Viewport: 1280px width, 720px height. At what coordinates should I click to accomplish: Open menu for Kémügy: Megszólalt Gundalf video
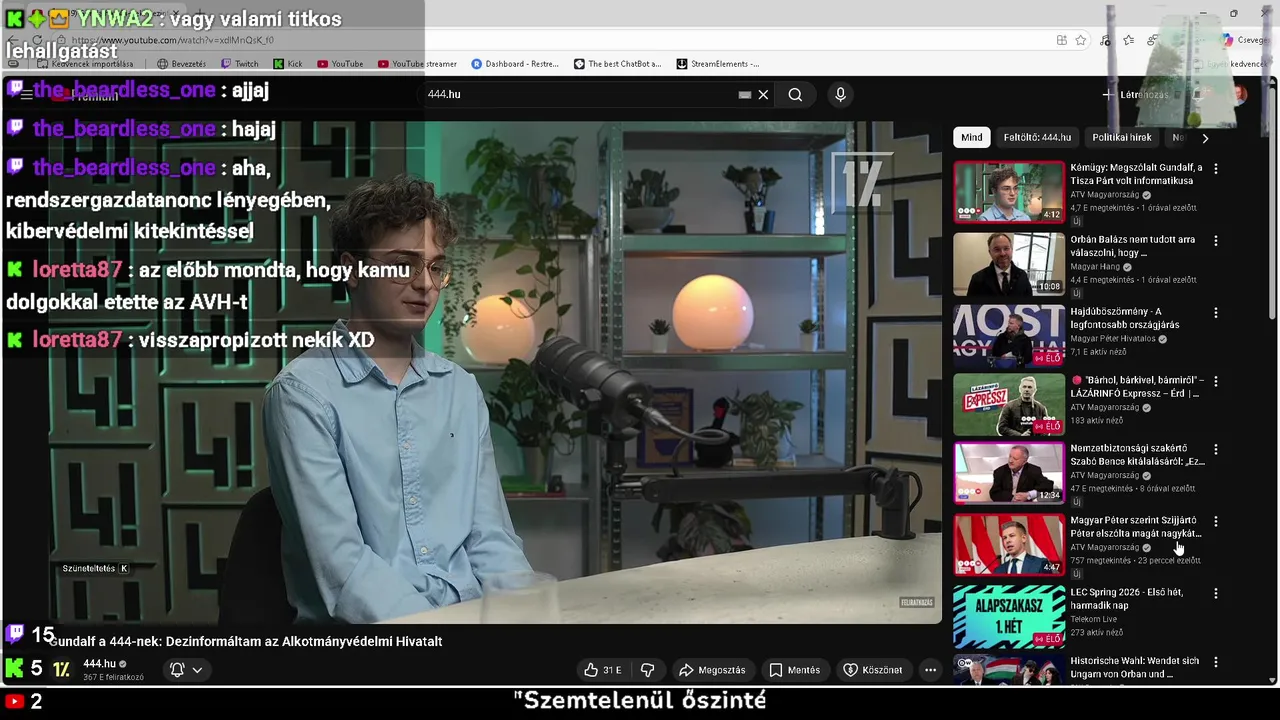(x=1216, y=169)
